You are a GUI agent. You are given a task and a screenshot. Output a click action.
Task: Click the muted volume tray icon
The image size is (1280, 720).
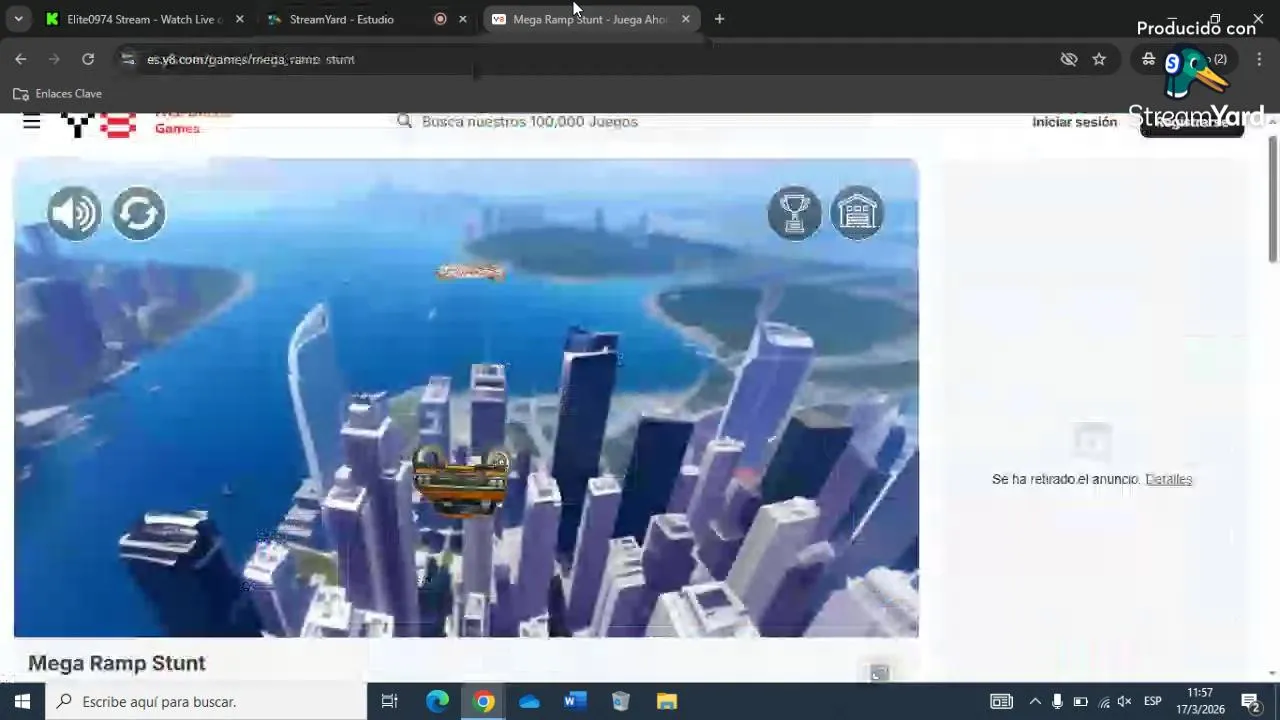pos(1125,701)
